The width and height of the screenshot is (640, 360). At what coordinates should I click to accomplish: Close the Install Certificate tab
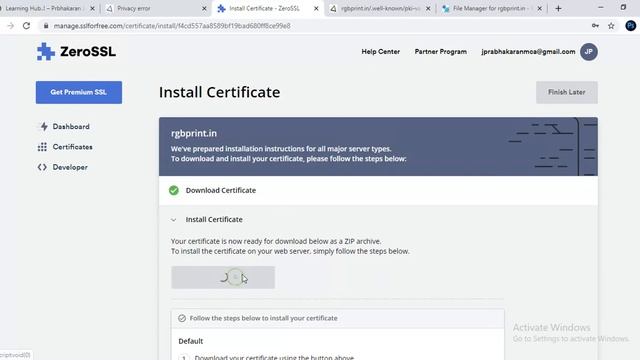(316, 8)
